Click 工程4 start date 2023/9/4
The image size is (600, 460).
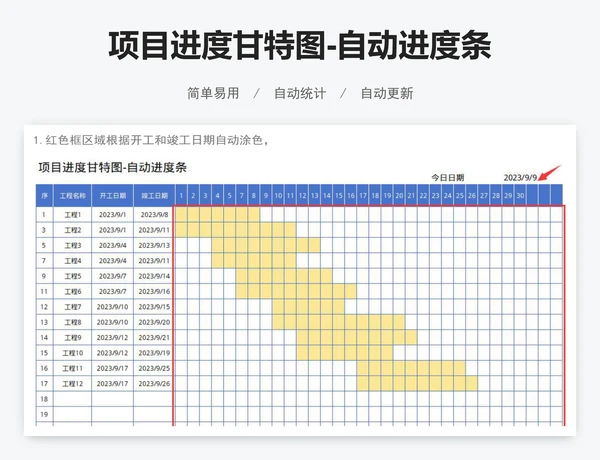[x=112, y=261]
